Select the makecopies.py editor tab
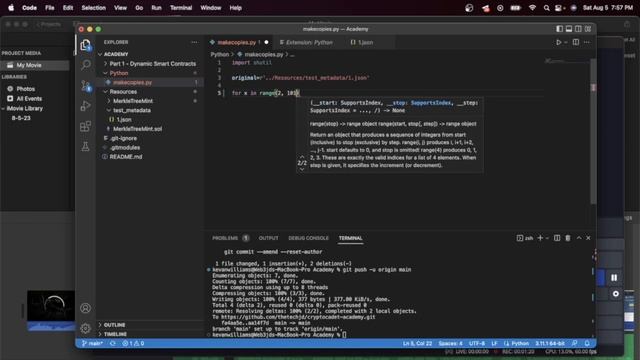Viewport: 640px width, 360px height. [x=239, y=42]
